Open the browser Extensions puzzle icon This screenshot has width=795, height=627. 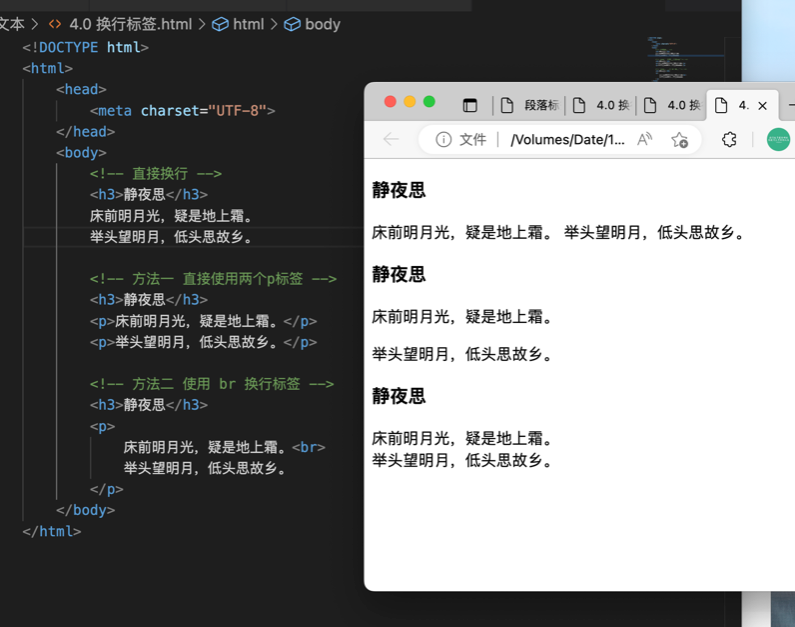[729, 140]
